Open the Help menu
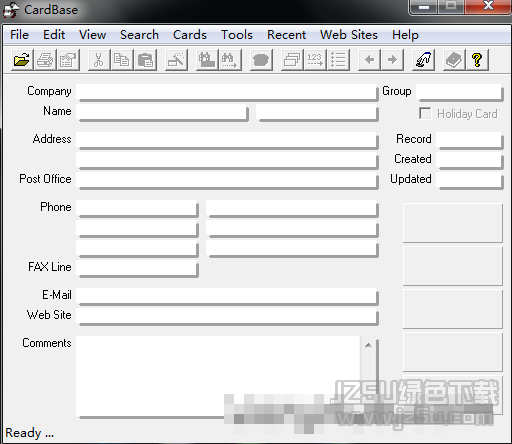512x444 pixels. click(x=405, y=35)
